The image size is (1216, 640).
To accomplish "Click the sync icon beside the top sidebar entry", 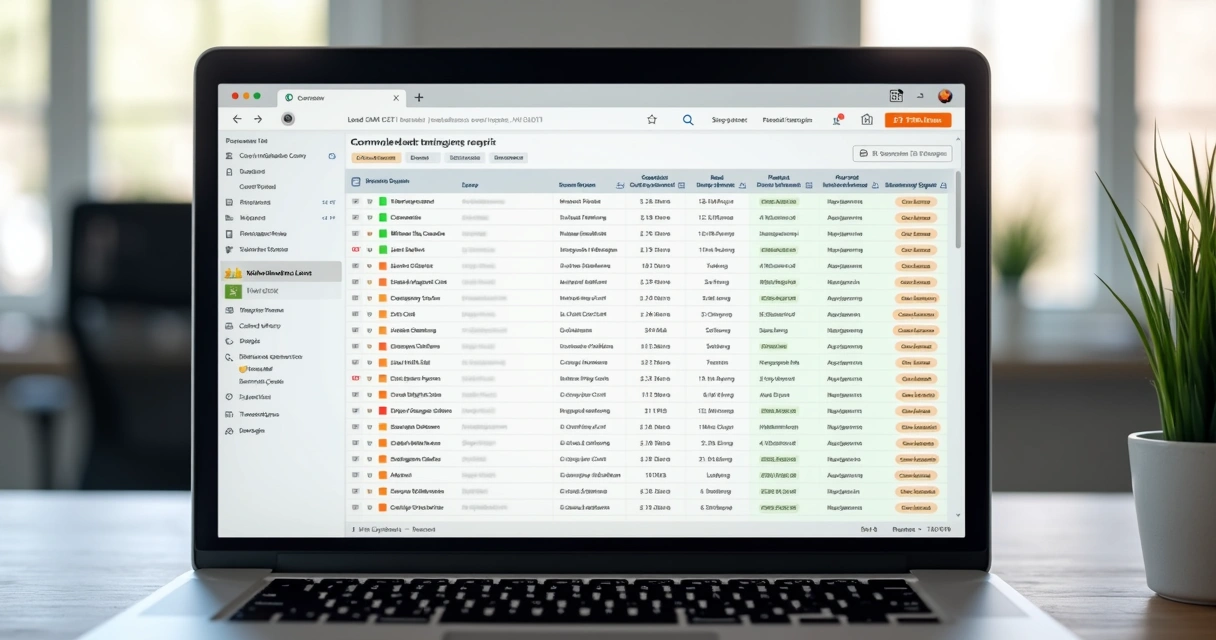I will (332, 156).
